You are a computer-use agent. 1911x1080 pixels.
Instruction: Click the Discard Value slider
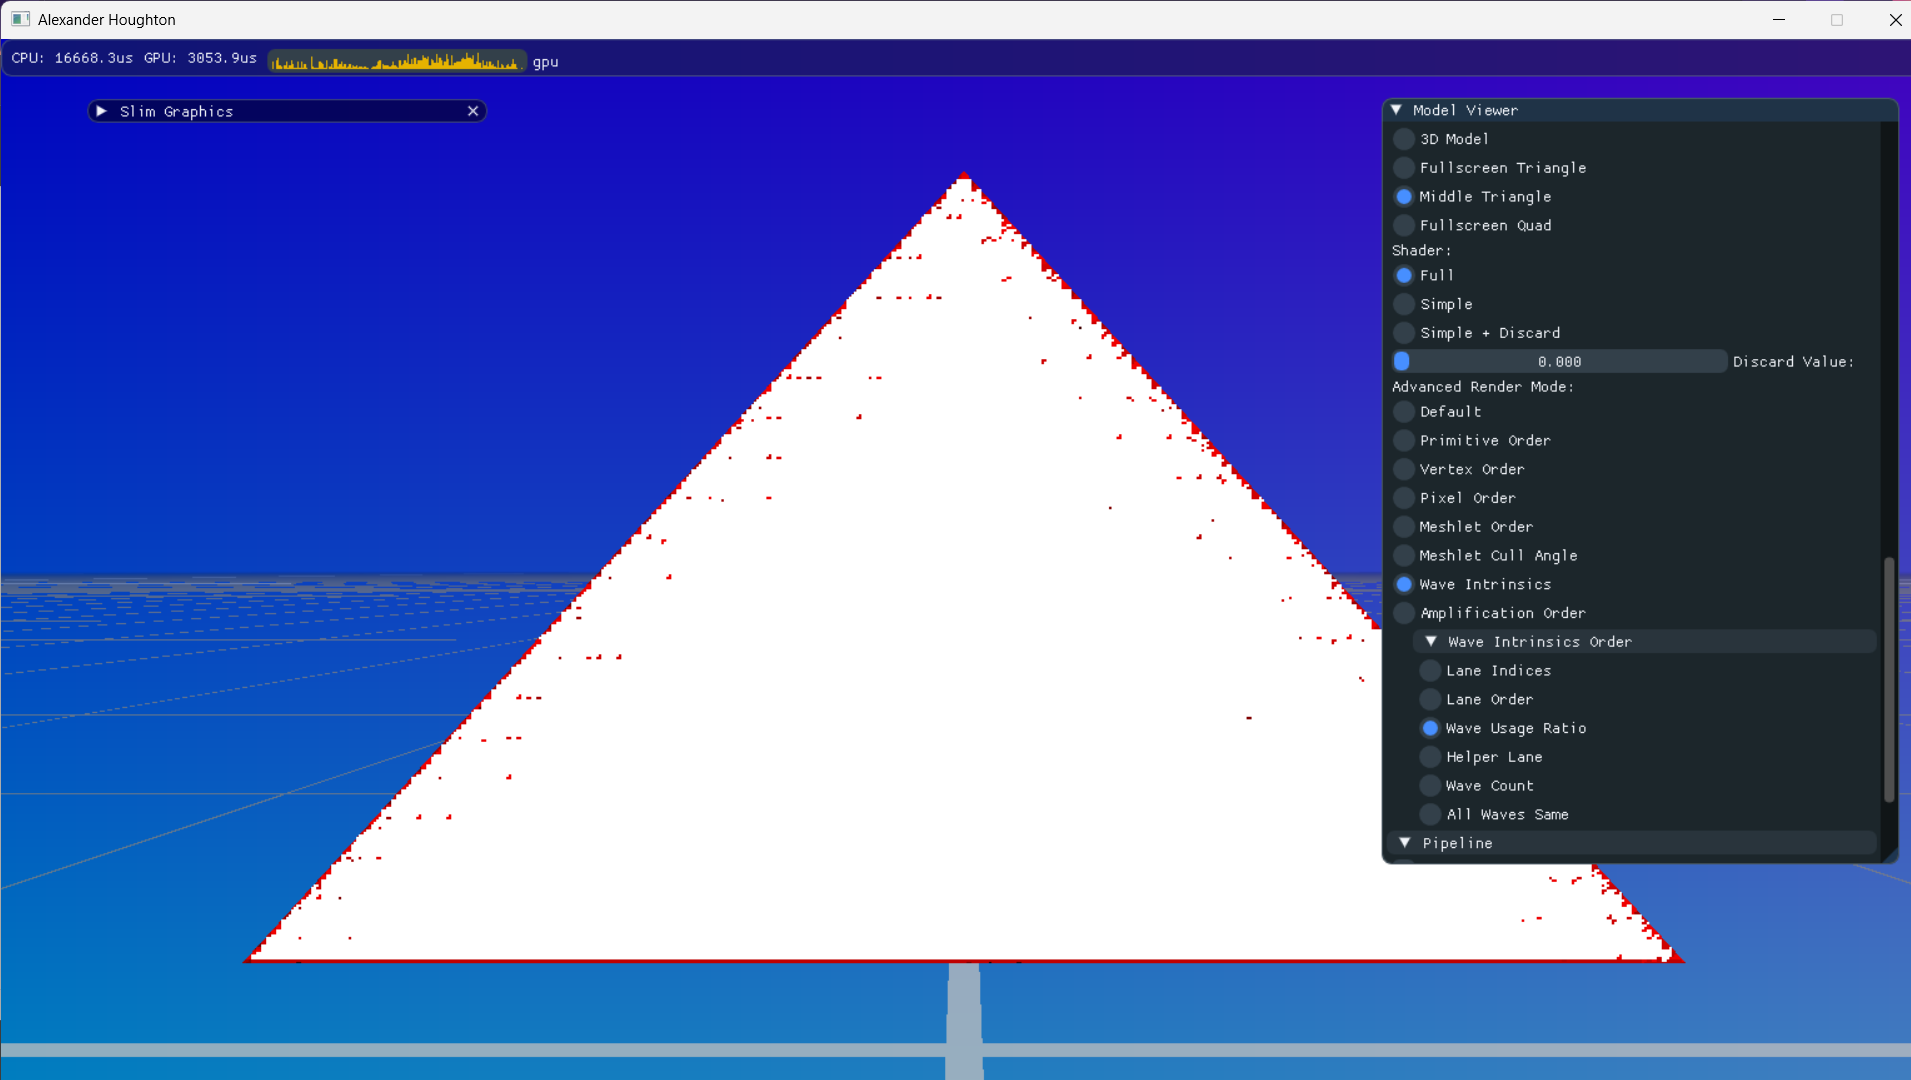tap(1559, 362)
